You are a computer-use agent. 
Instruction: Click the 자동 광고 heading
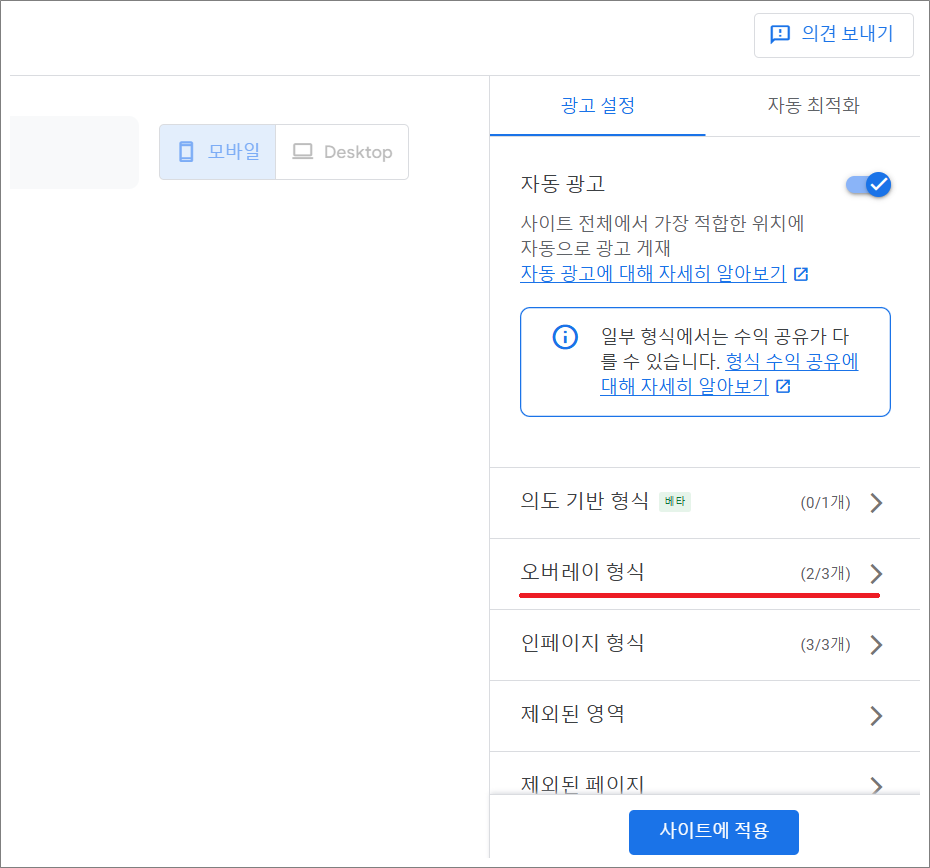tap(562, 184)
